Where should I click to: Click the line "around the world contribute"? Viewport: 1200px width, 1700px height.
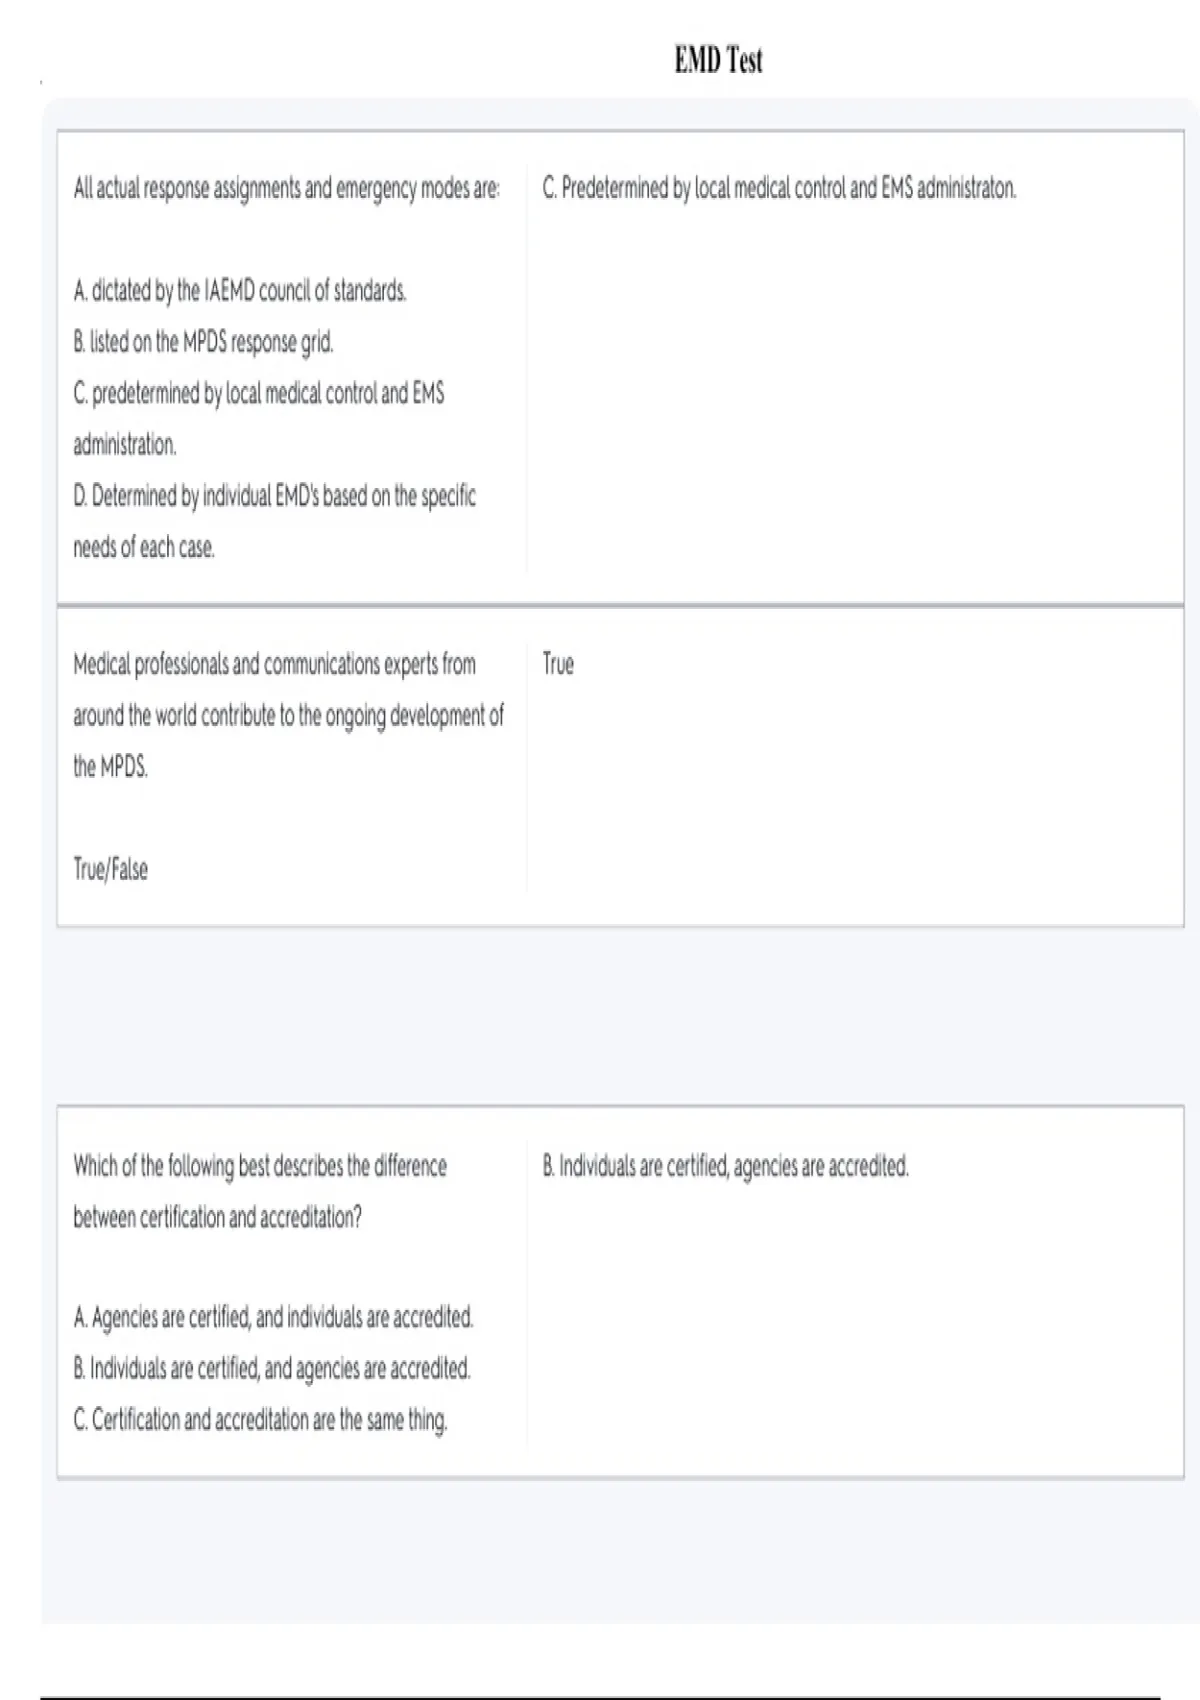point(288,715)
